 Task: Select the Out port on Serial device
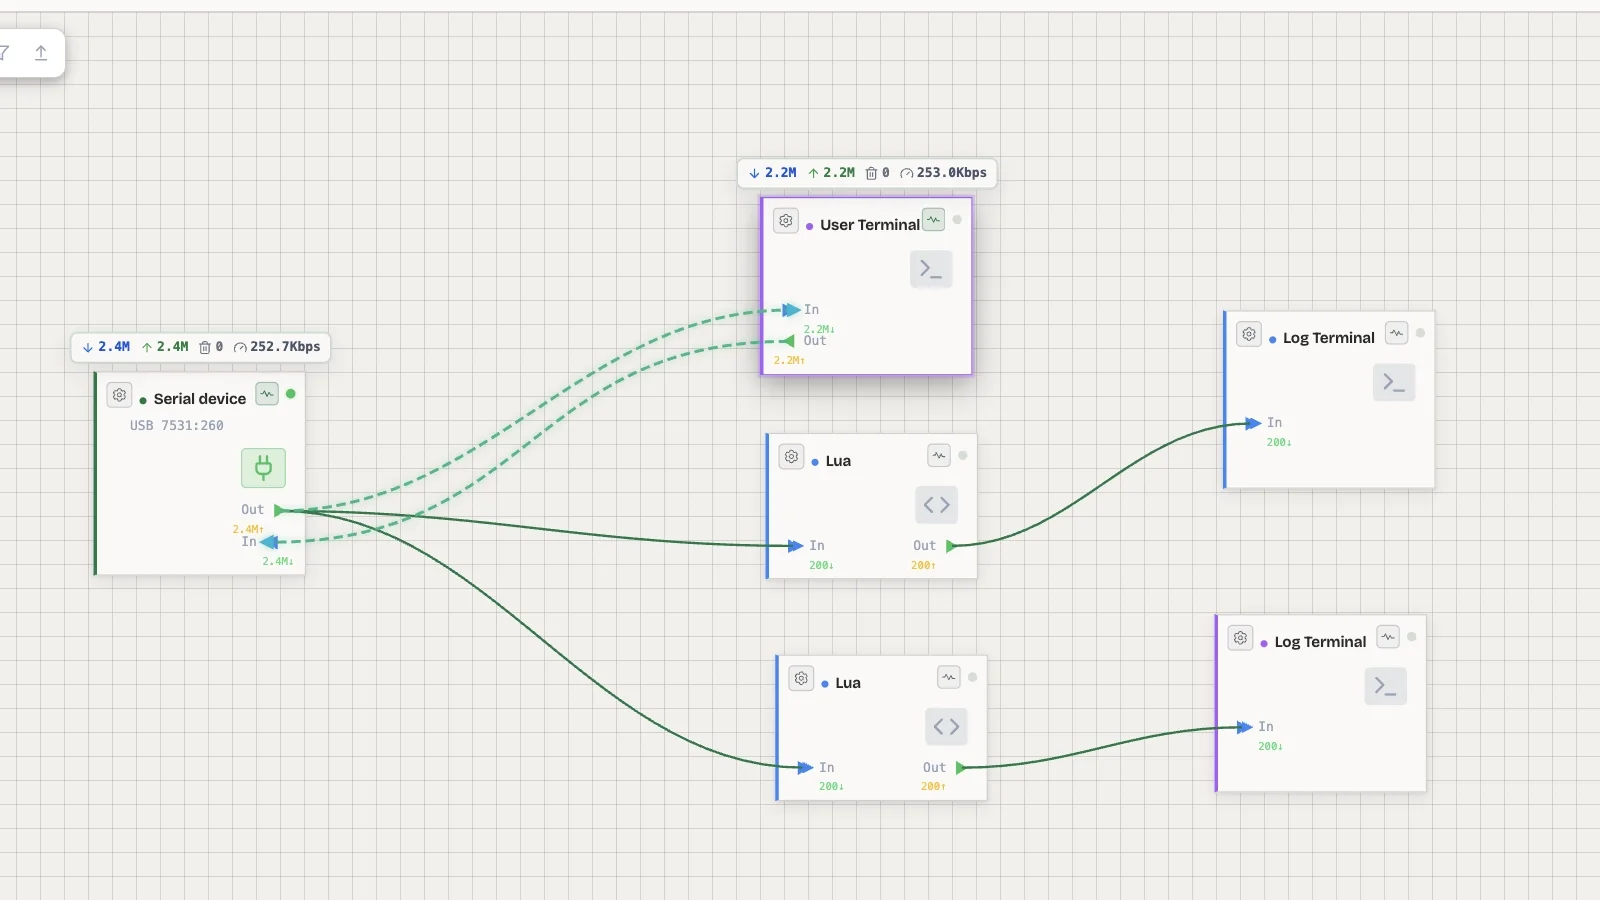pyautogui.click(x=277, y=509)
